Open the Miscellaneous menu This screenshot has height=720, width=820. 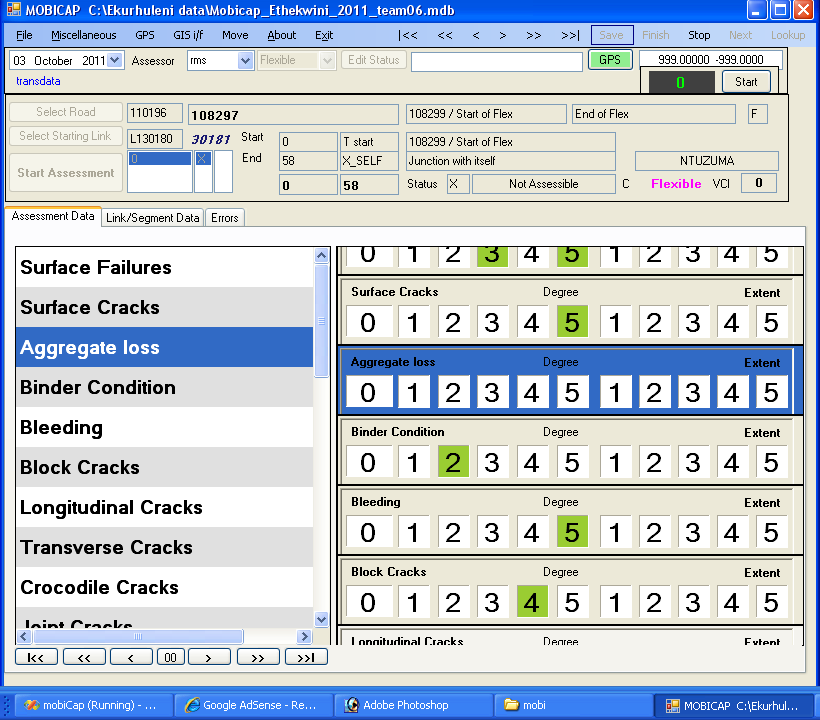click(x=83, y=35)
